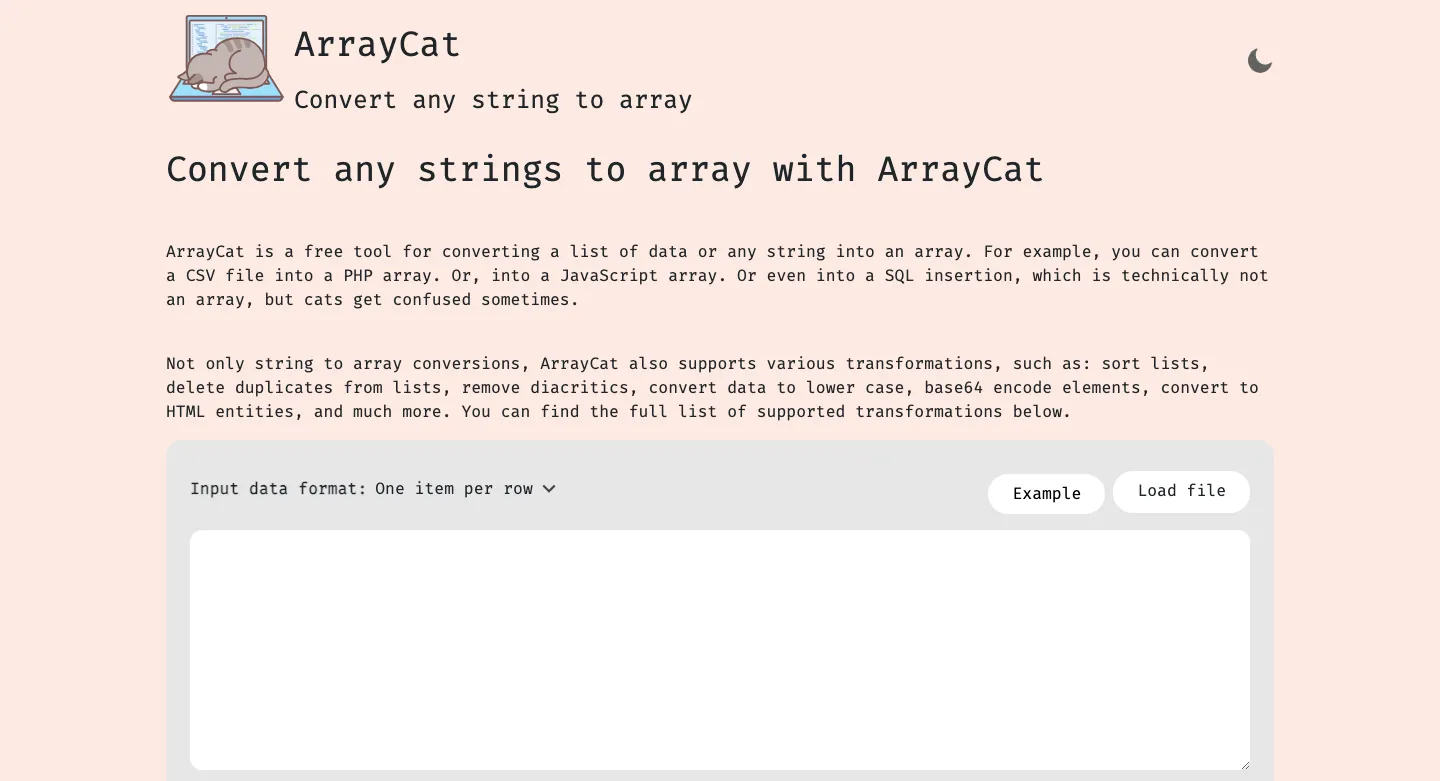Click the "Convert any string to array" tagline
The height and width of the screenshot is (781, 1440).
click(x=492, y=100)
